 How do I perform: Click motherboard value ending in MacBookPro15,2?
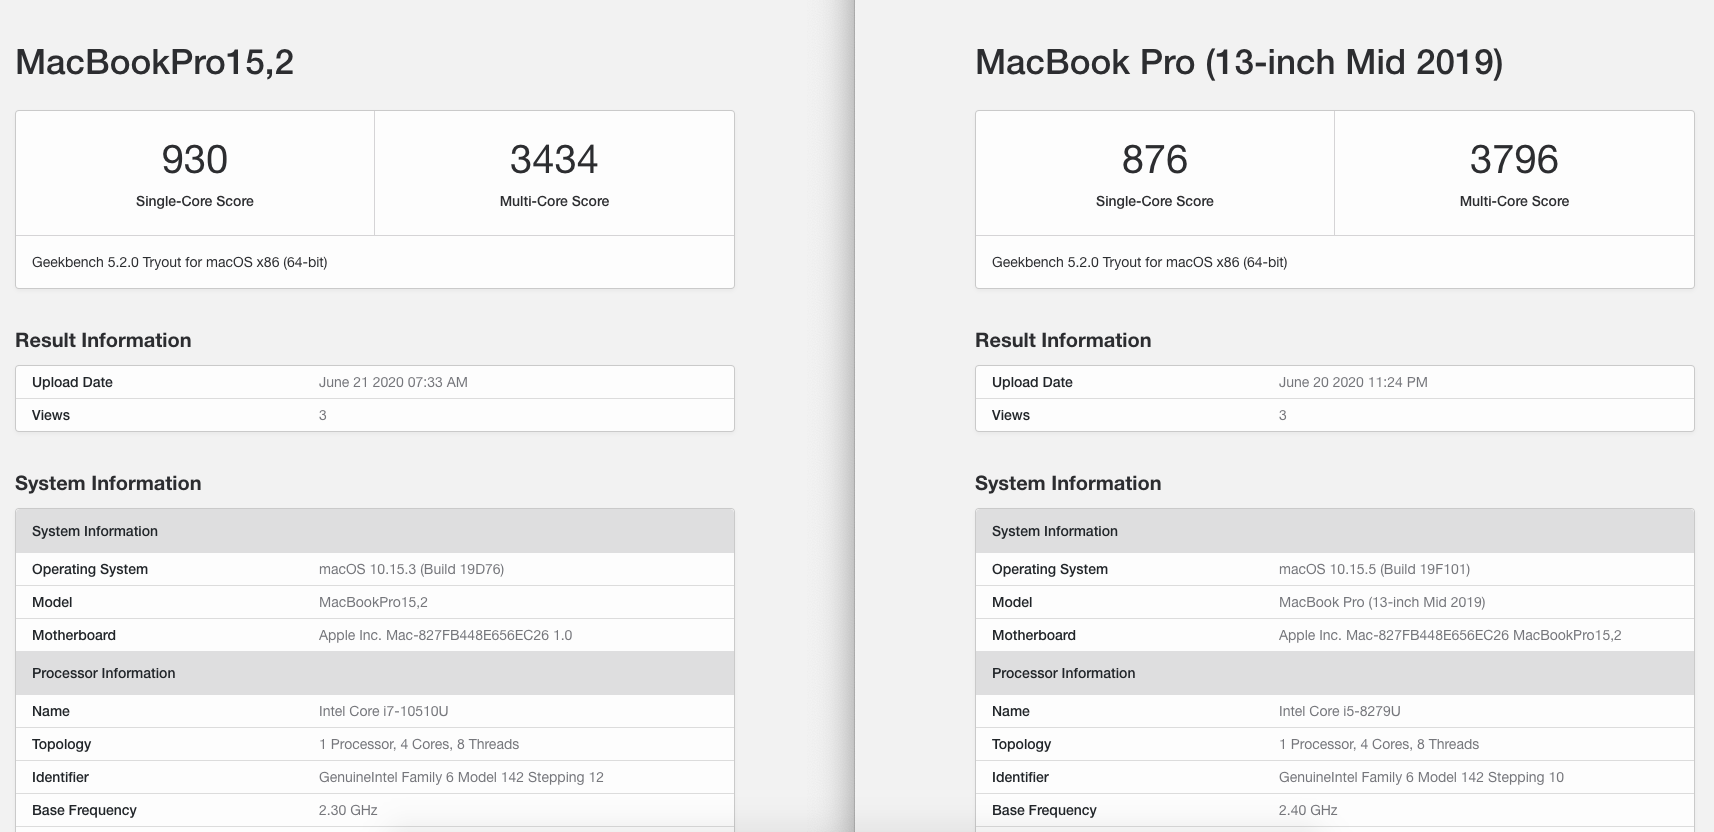pyautogui.click(x=1450, y=635)
